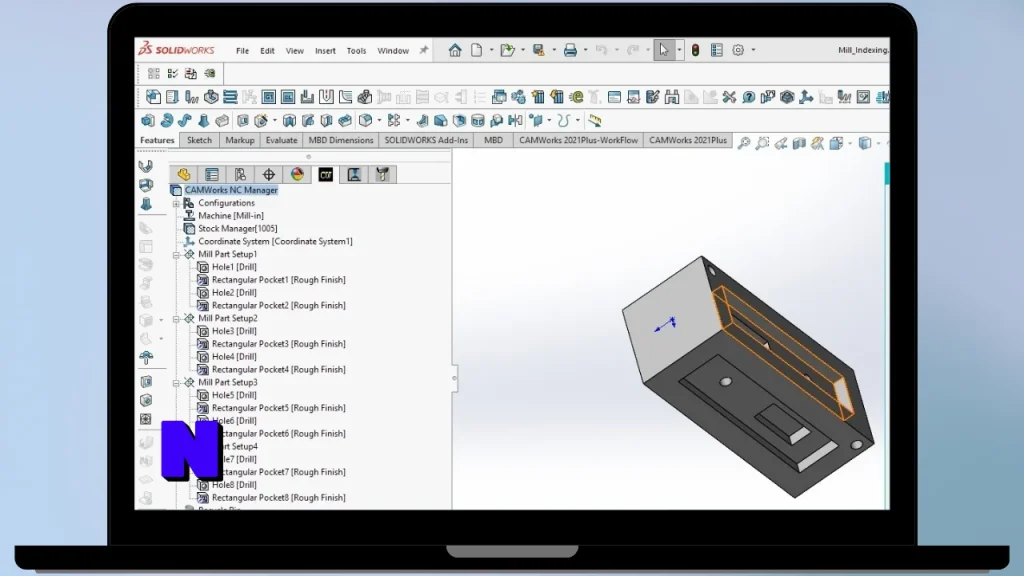1024x576 pixels.
Task: Rebuild the model via the traffic light icon
Action: tap(696, 50)
